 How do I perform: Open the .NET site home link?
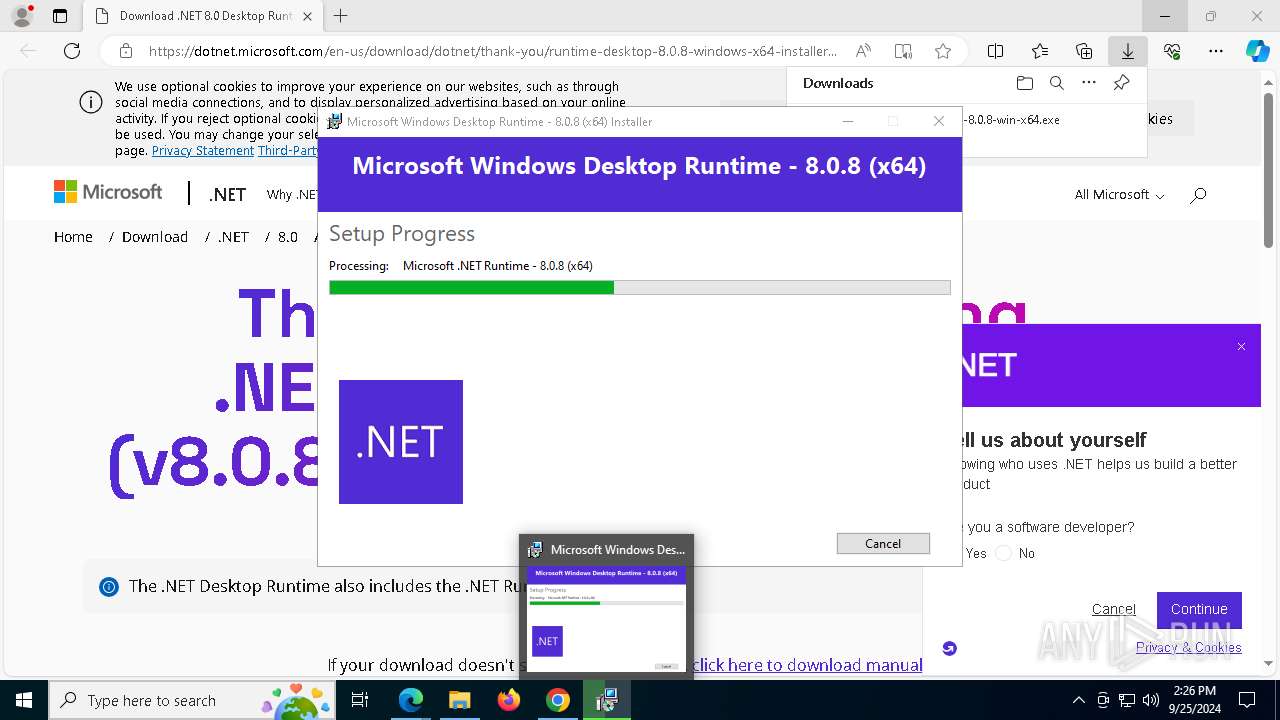click(227, 194)
